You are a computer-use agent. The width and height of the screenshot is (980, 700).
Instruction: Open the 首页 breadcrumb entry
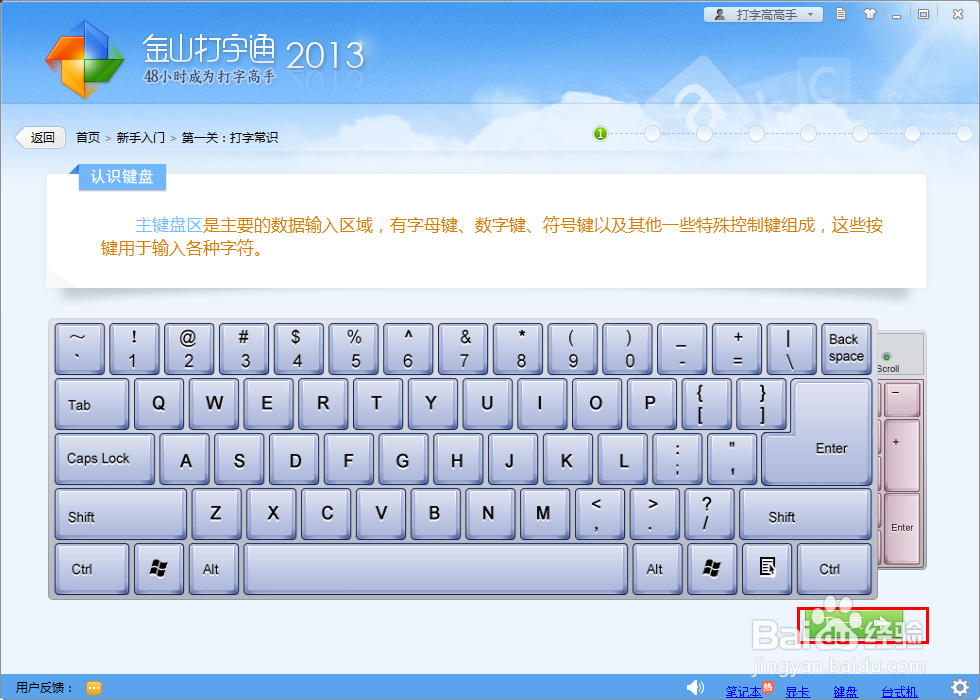tap(86, 137)
